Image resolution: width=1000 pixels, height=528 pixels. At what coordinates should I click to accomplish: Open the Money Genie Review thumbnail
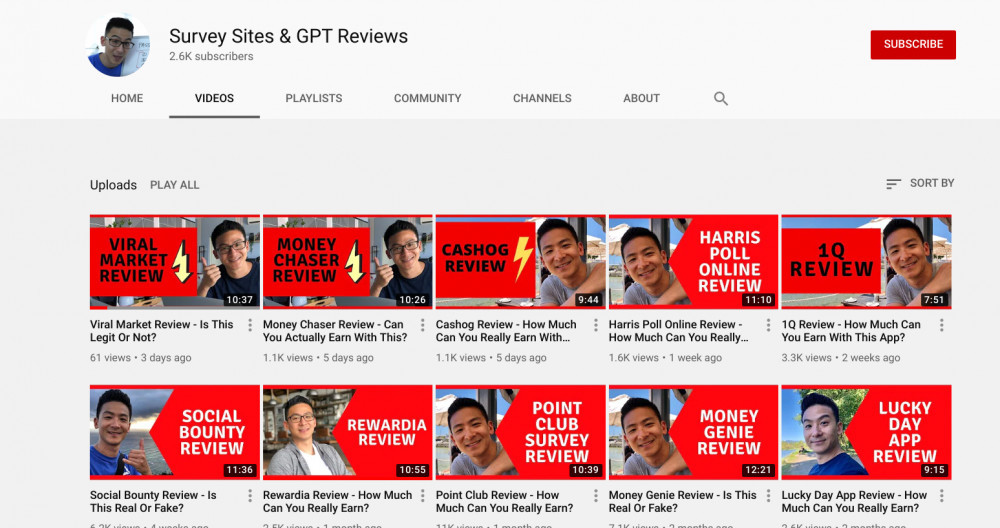[x=693, y=432]
